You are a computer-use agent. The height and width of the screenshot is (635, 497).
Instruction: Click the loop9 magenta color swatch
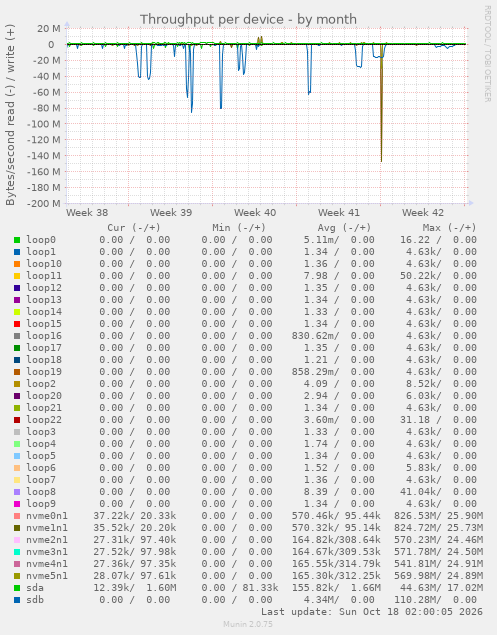(x=17, y=504)
